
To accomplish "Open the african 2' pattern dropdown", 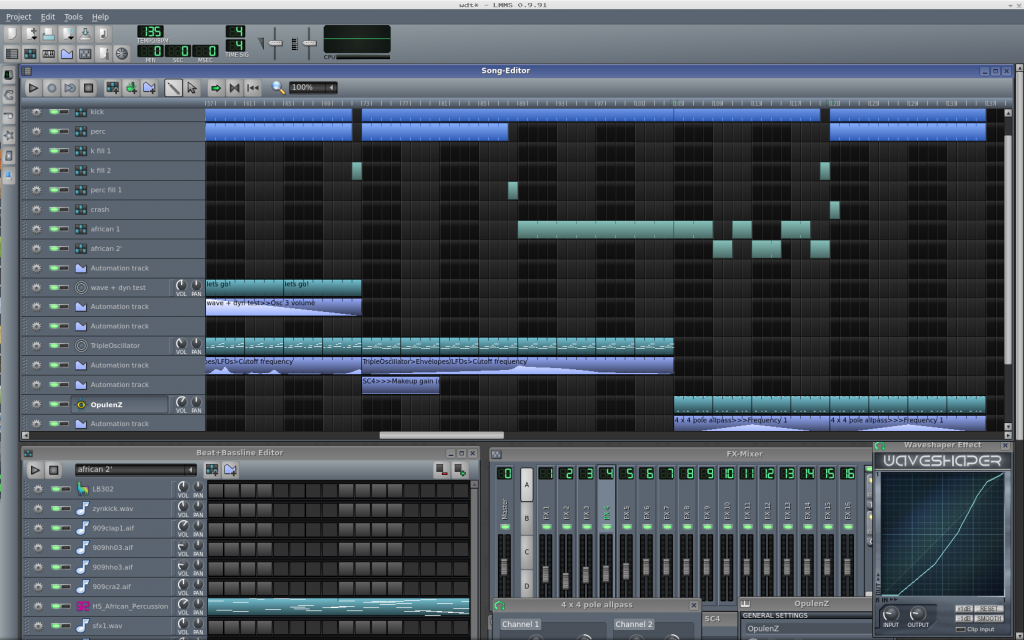I will (x=135, y=469).
